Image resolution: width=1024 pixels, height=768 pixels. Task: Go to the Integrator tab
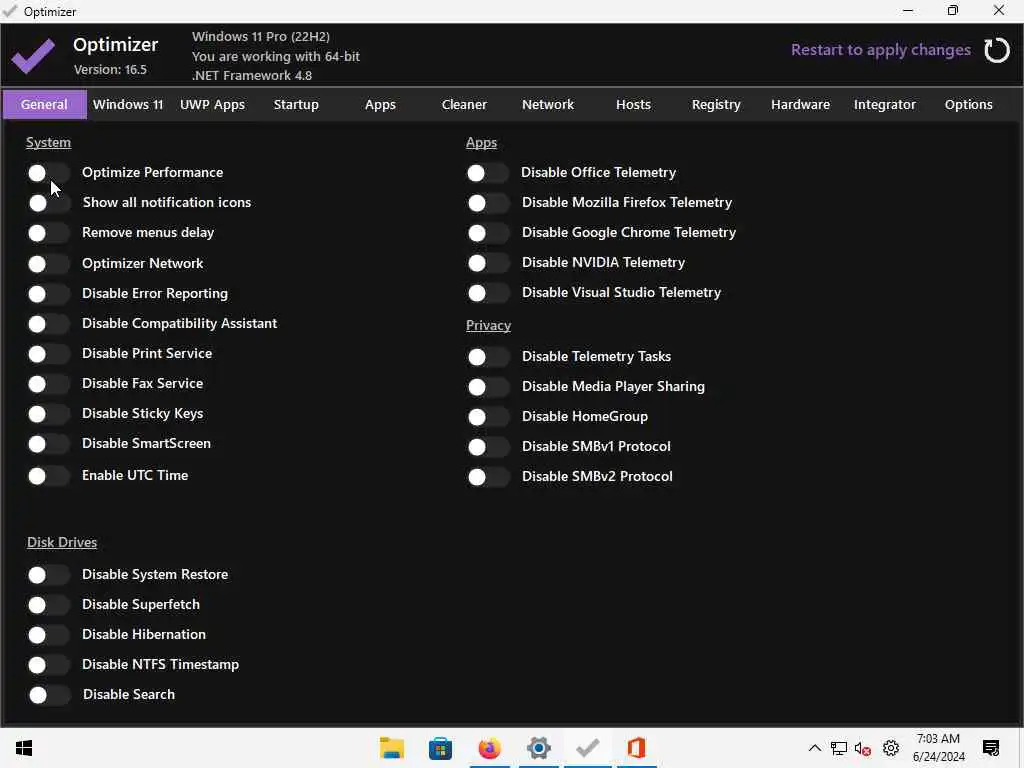[x=885, y=104]
